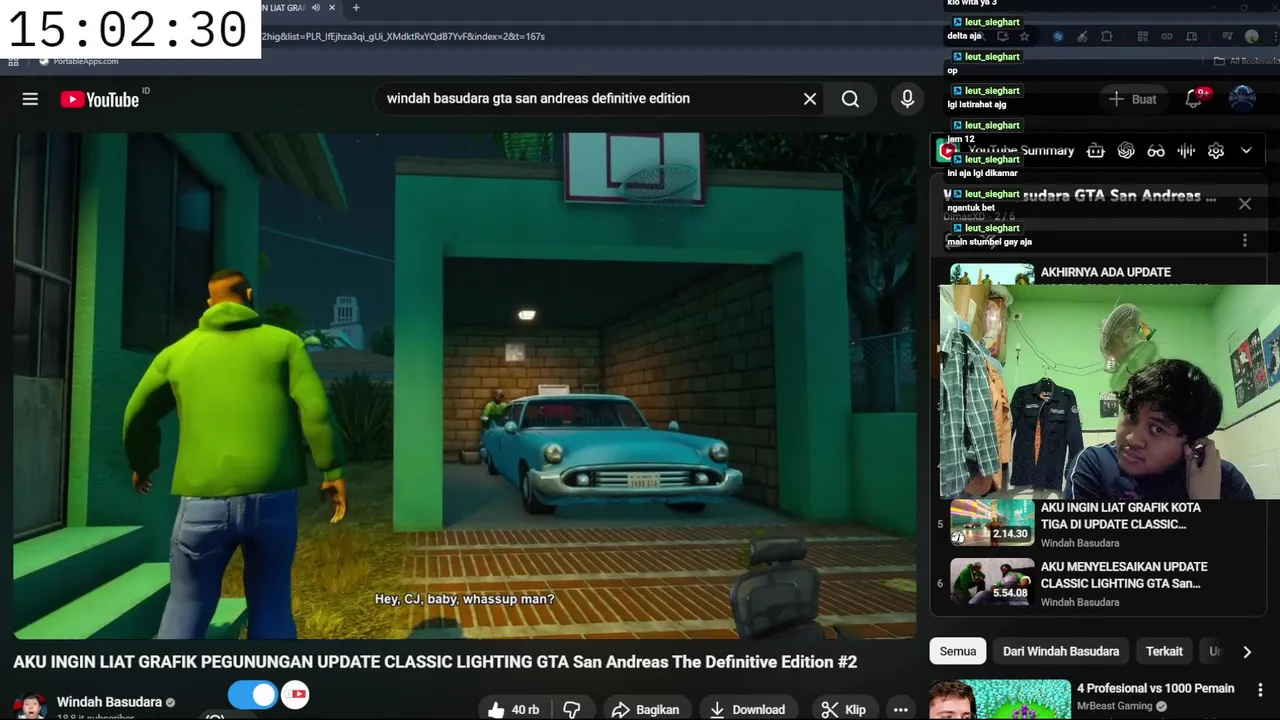Open PortableApps.com bookmark
The image size is (1280, 720).
(79, 61)
